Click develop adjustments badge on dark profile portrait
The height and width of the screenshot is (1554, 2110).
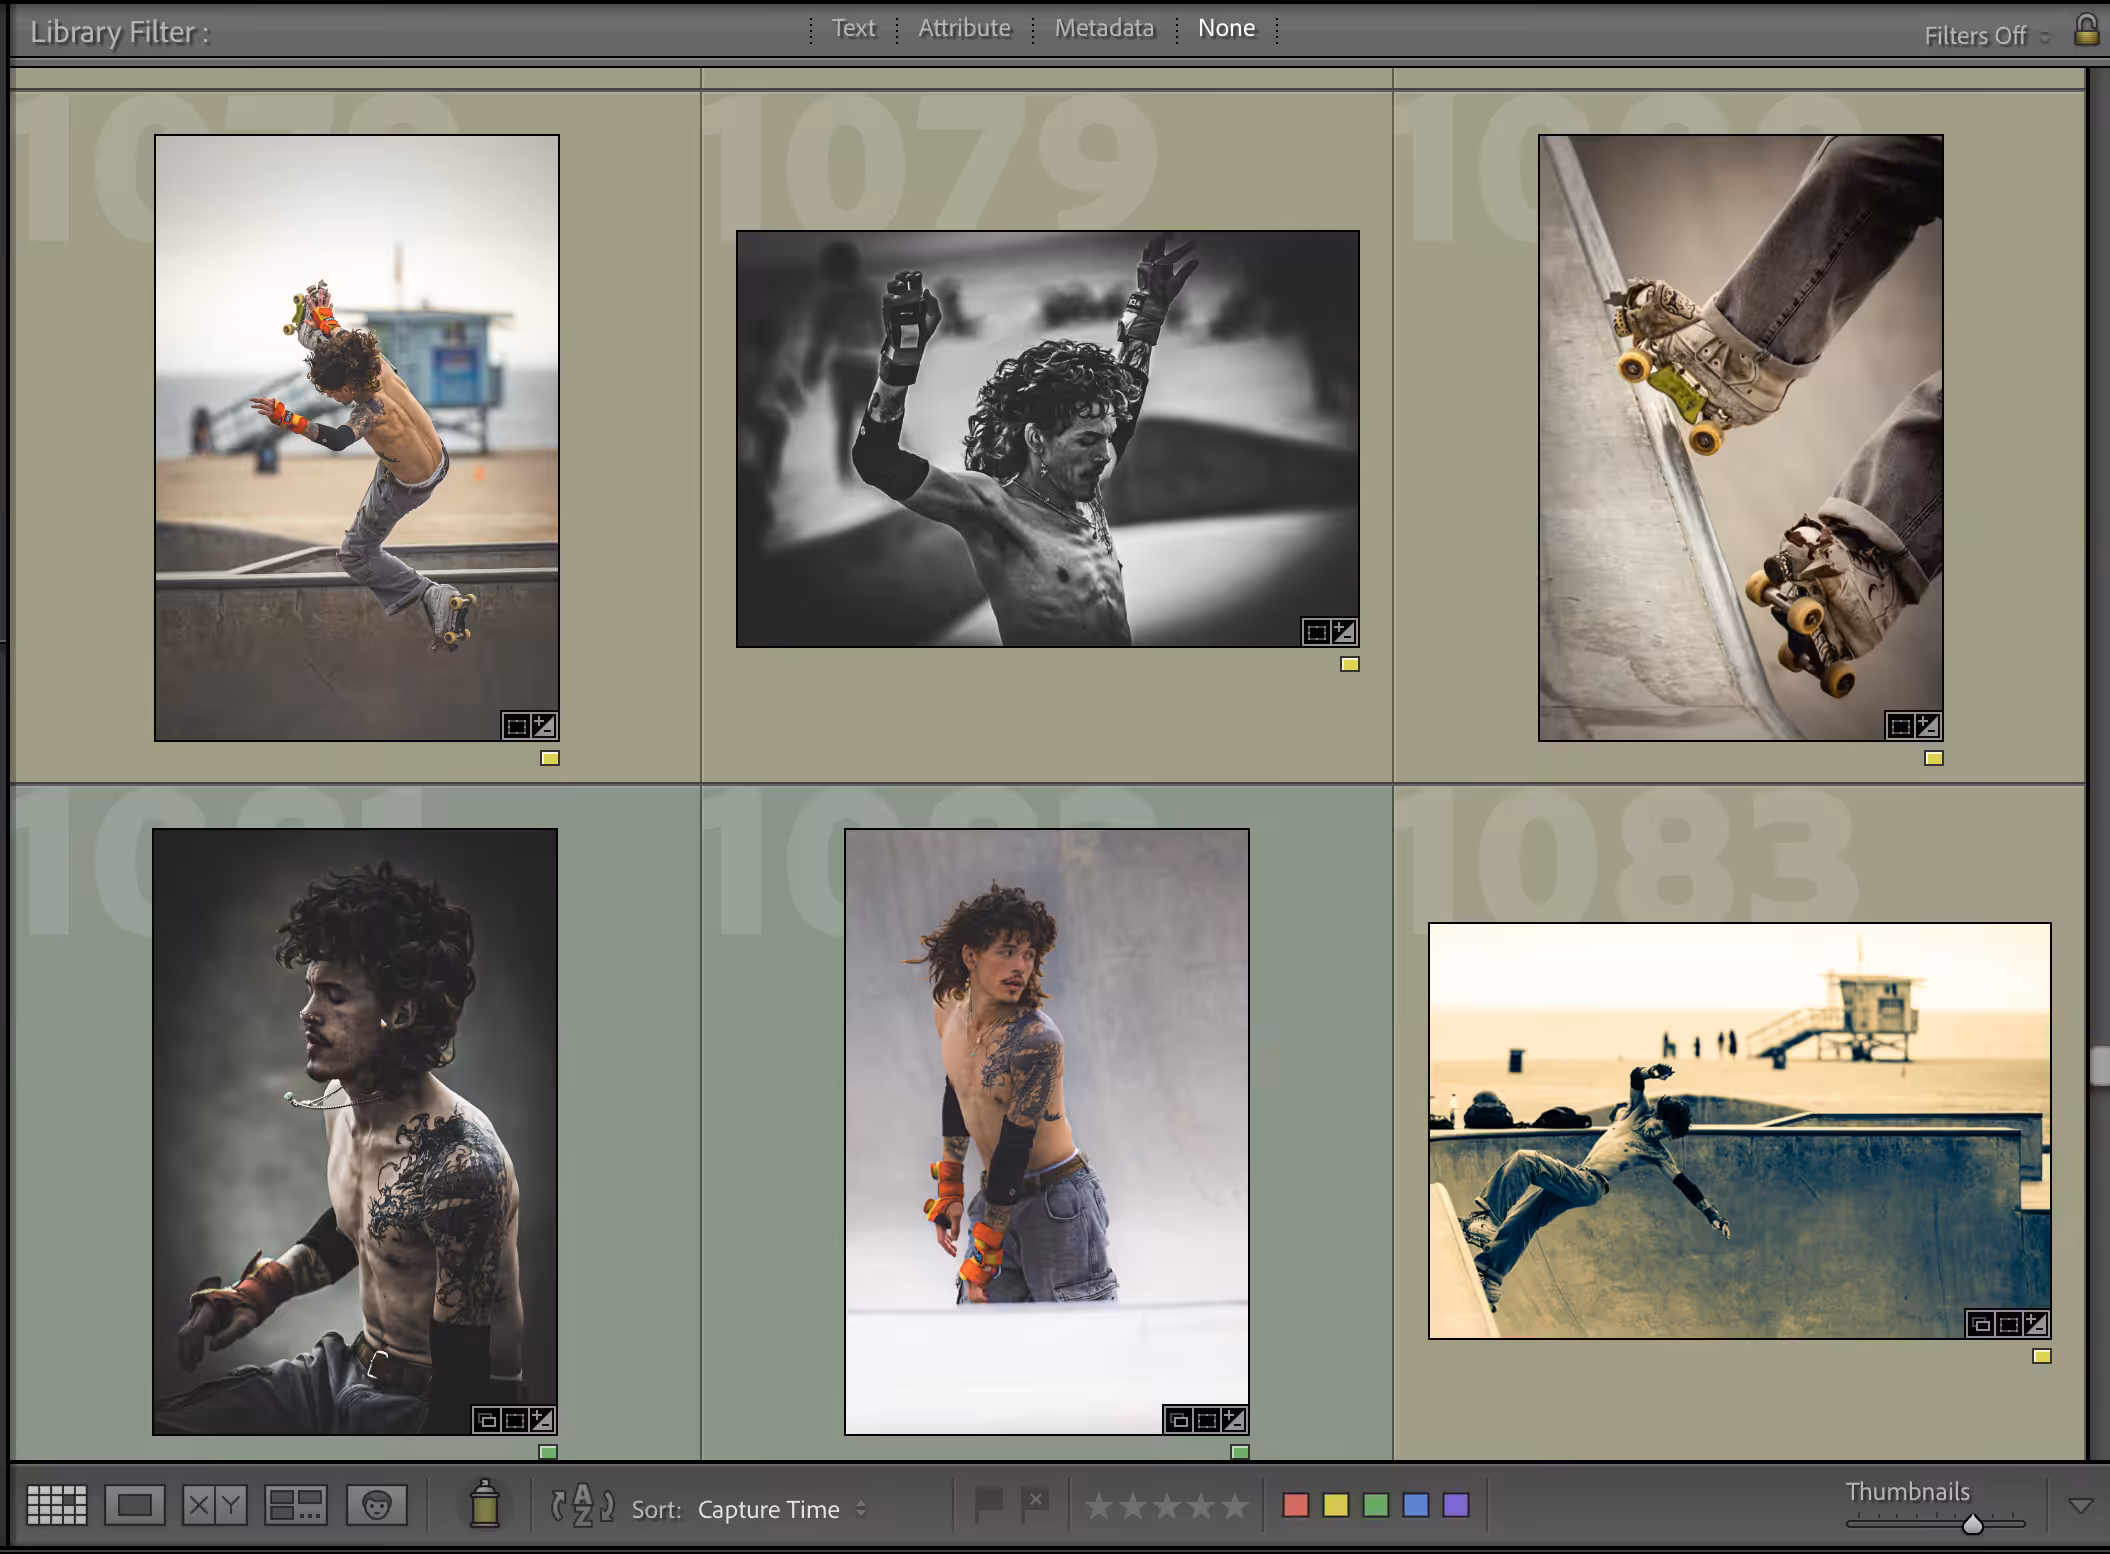pyautogui.click(x=541, y=1420)
